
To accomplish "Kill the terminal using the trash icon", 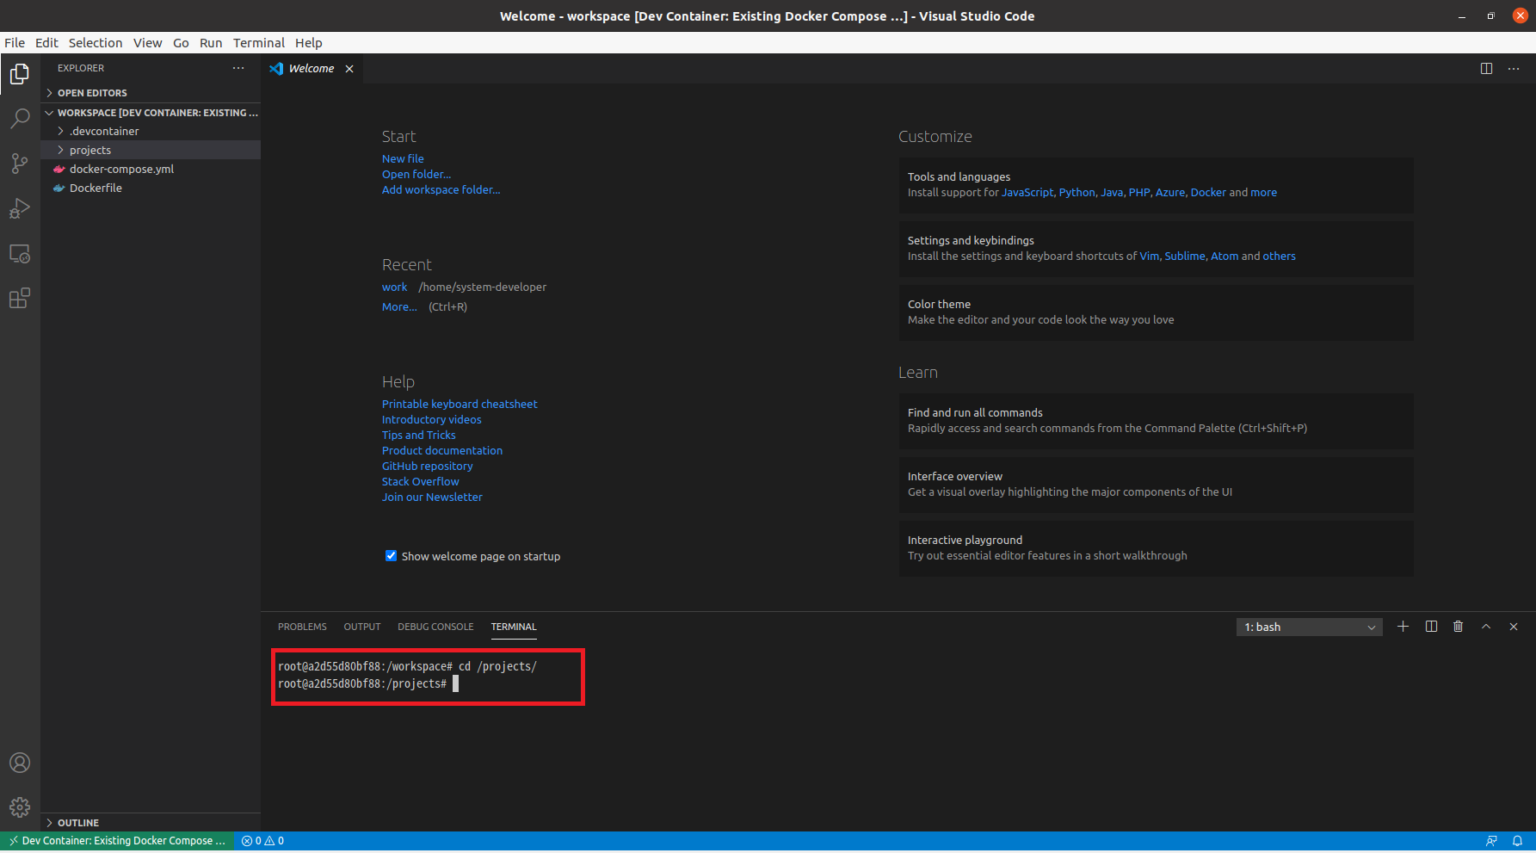I will pos(1458,626).
